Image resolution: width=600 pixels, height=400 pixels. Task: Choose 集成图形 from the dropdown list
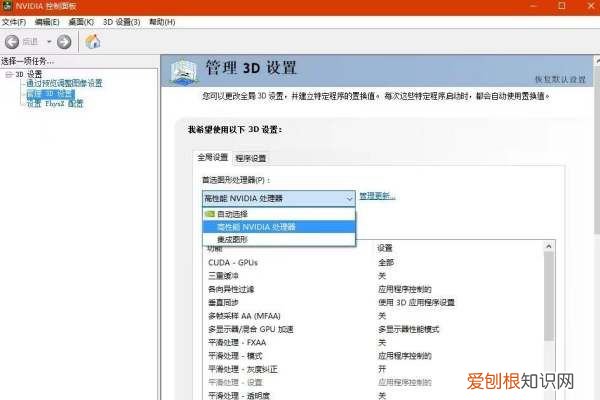point(279,240)
